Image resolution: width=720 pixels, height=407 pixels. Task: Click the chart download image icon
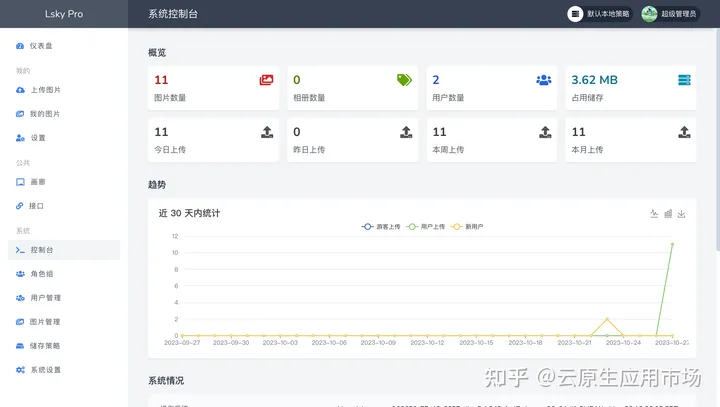(681, 214)
